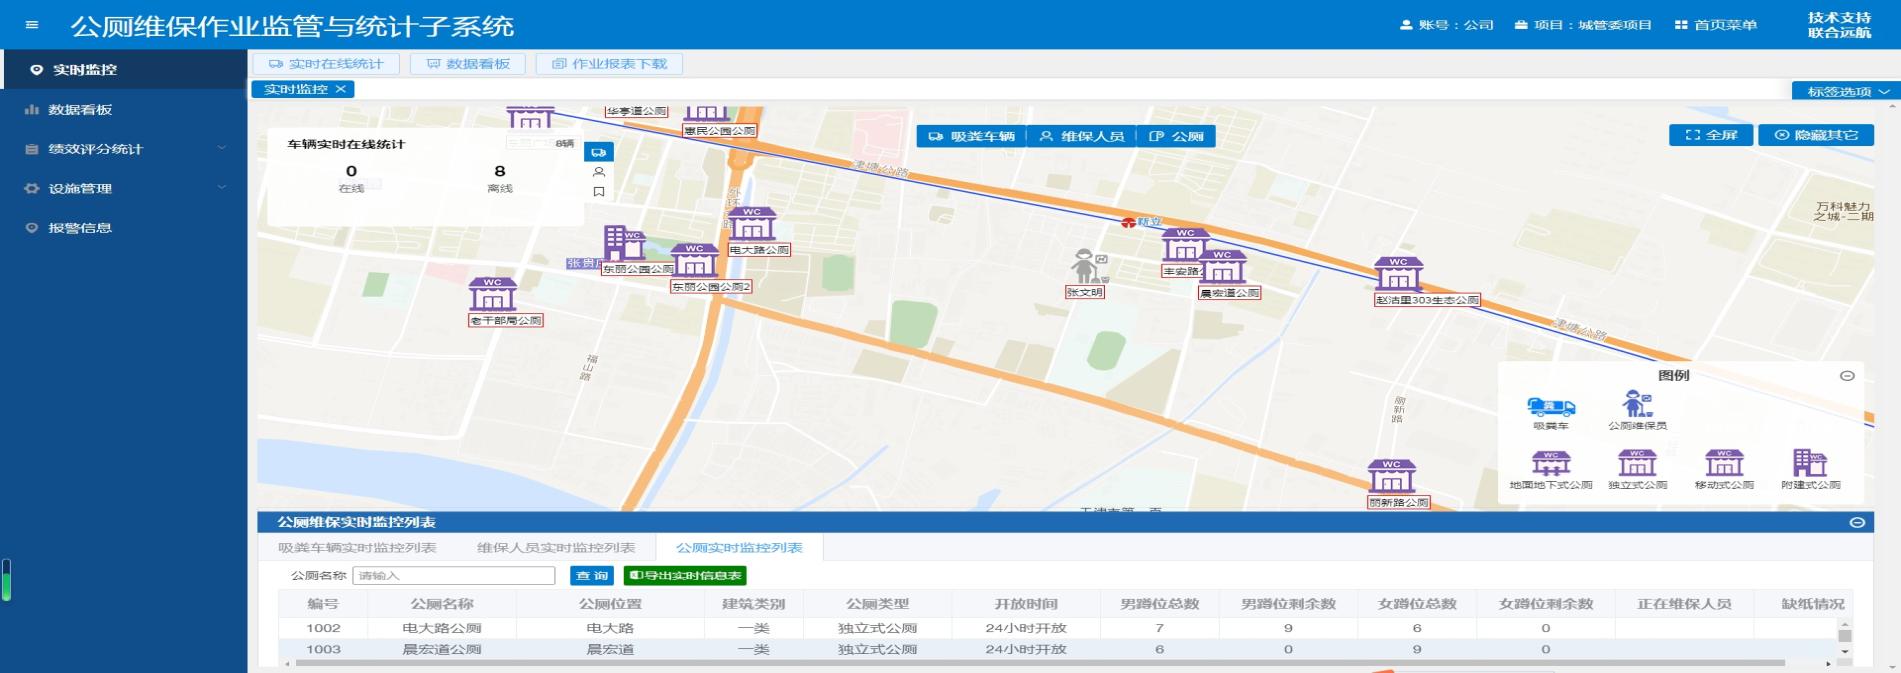Open 数据看板 in the sidebar
Image resolution: width=1901 pixels, height=673 pixels.
coord(80,110)
